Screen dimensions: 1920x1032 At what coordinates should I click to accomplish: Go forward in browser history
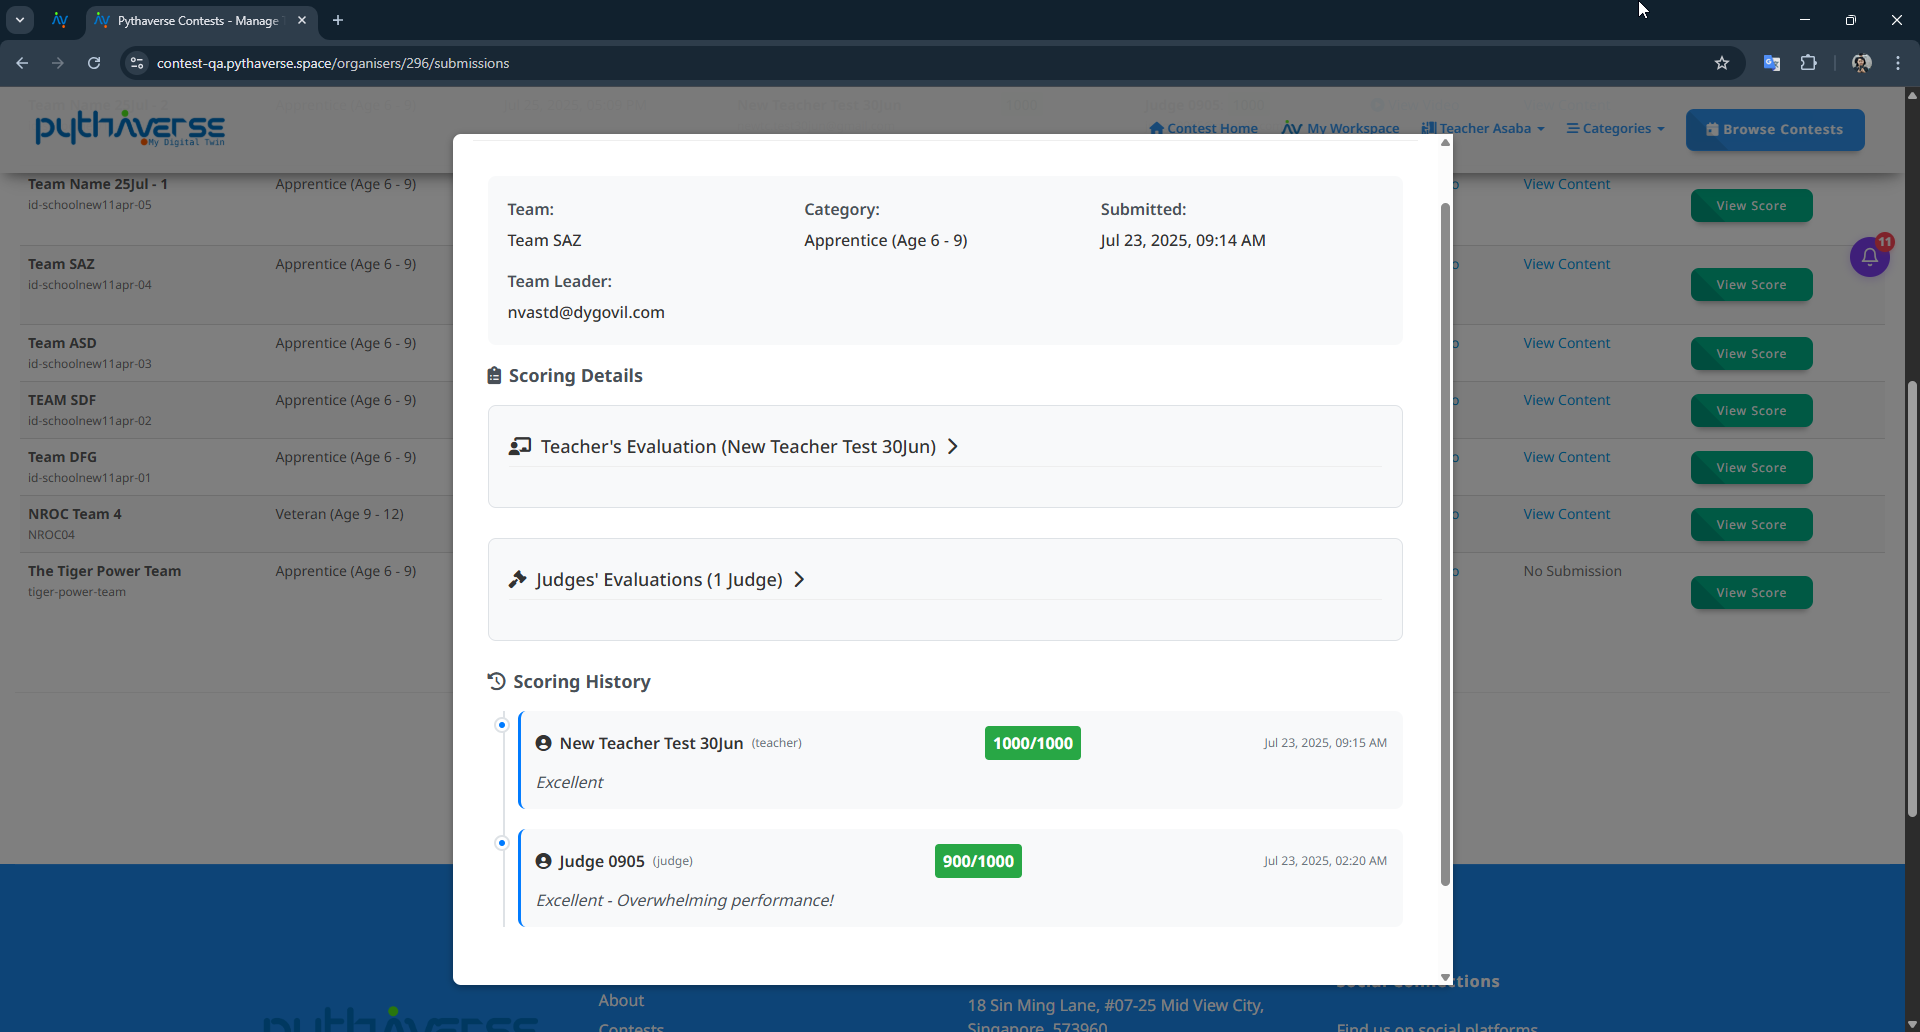pyautogui.click(x=58, y=63)
